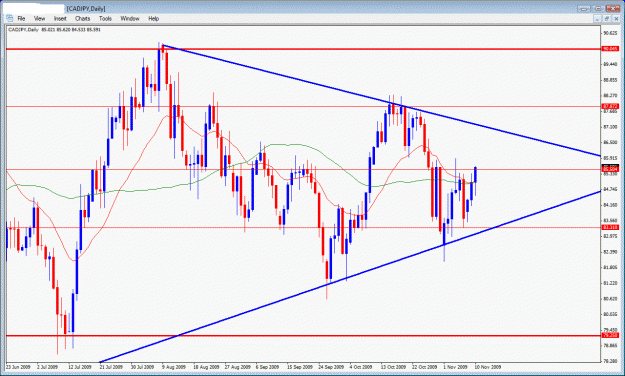This screenshot has width=625, height=376.
Task: Open the Charts menu
Action: [83, 18]
